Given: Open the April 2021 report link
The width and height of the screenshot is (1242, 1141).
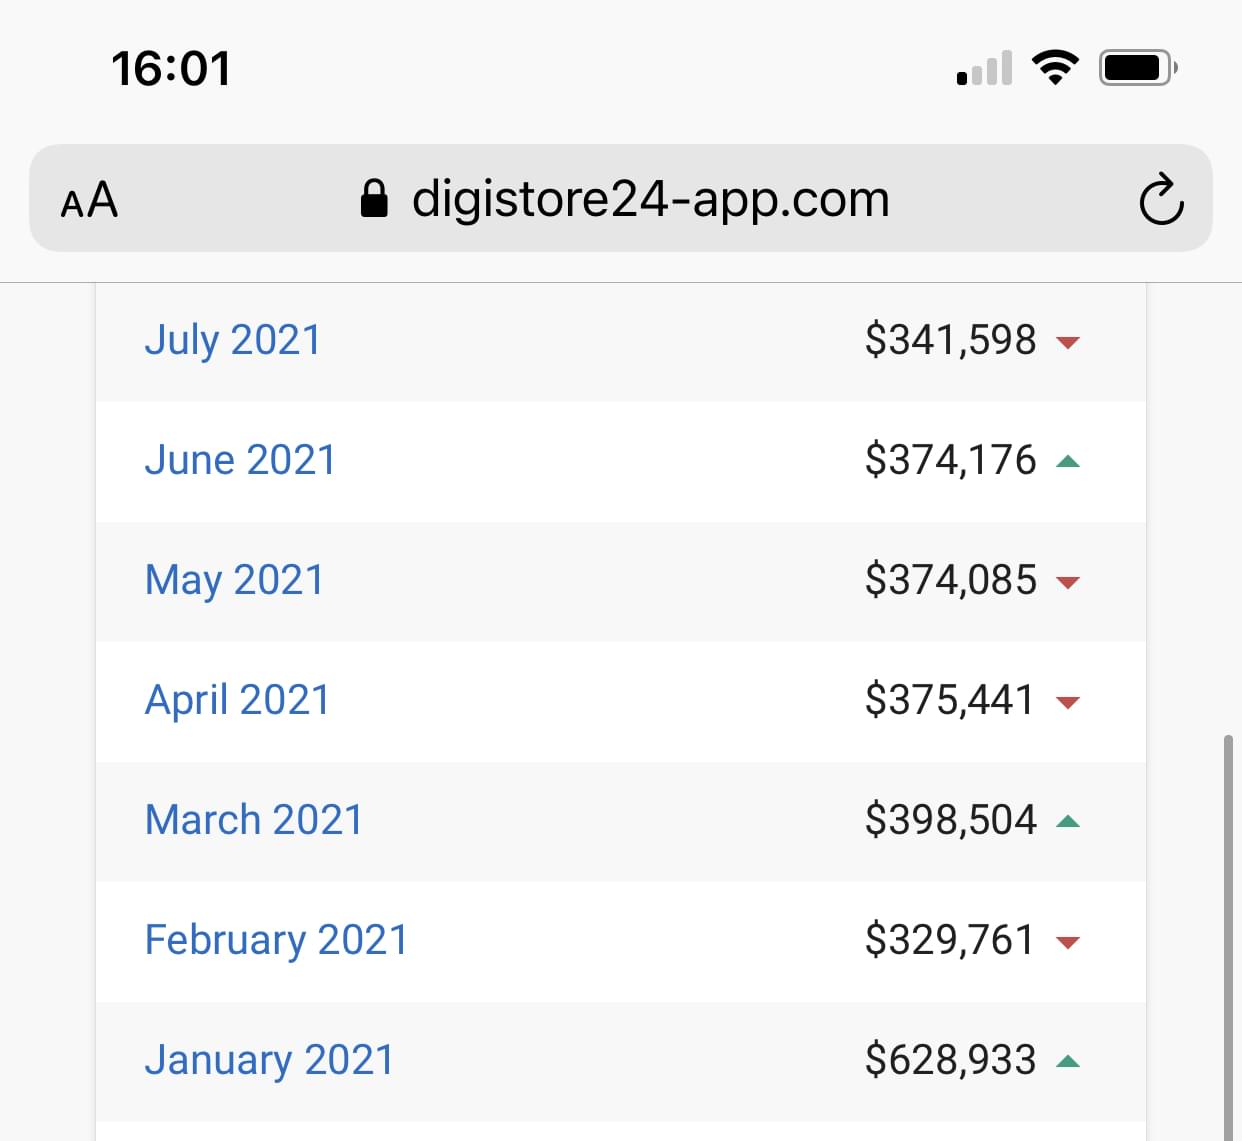Looking at the screenshot, I should tap(237, 700).
